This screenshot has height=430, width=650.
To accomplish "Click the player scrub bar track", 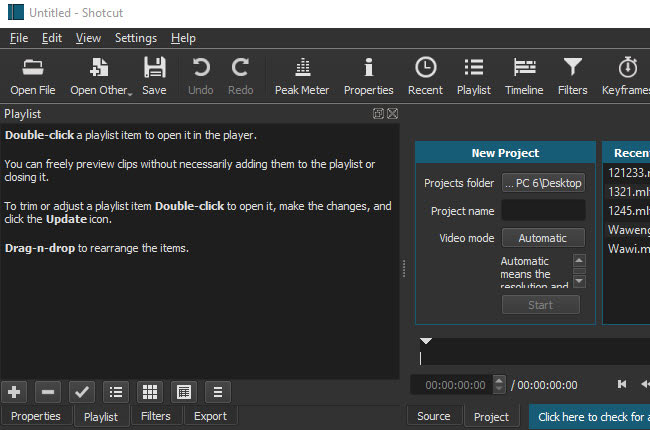I will 535,352.
